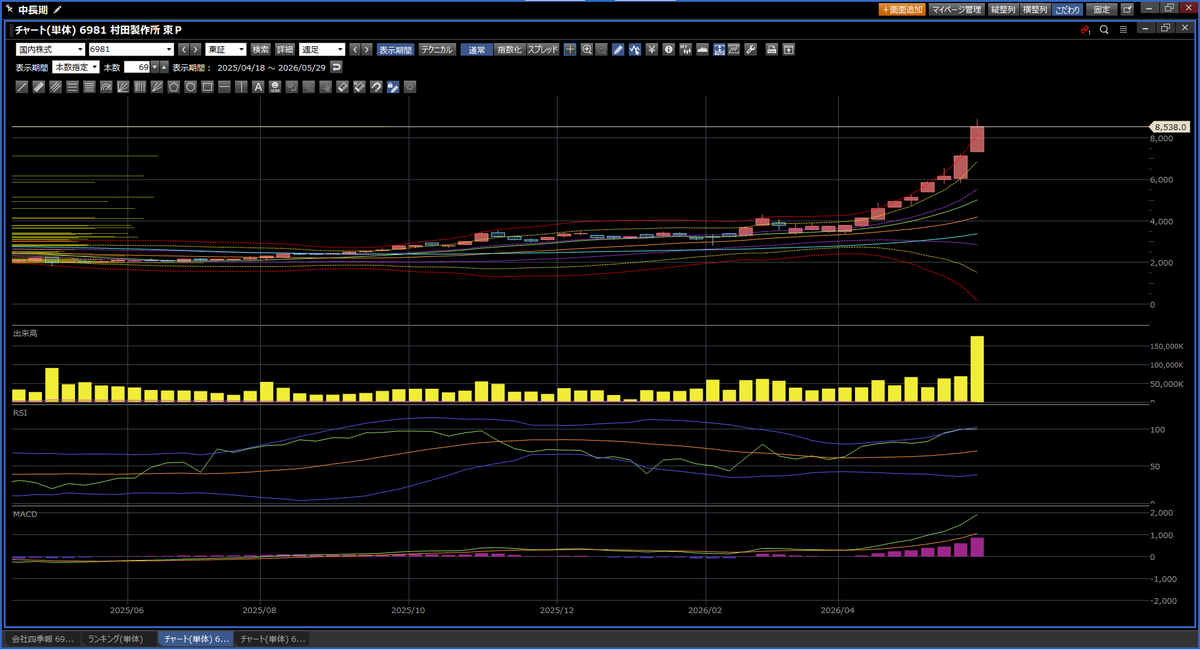Click the zoom in magnifier icon

tap(586, 49)
